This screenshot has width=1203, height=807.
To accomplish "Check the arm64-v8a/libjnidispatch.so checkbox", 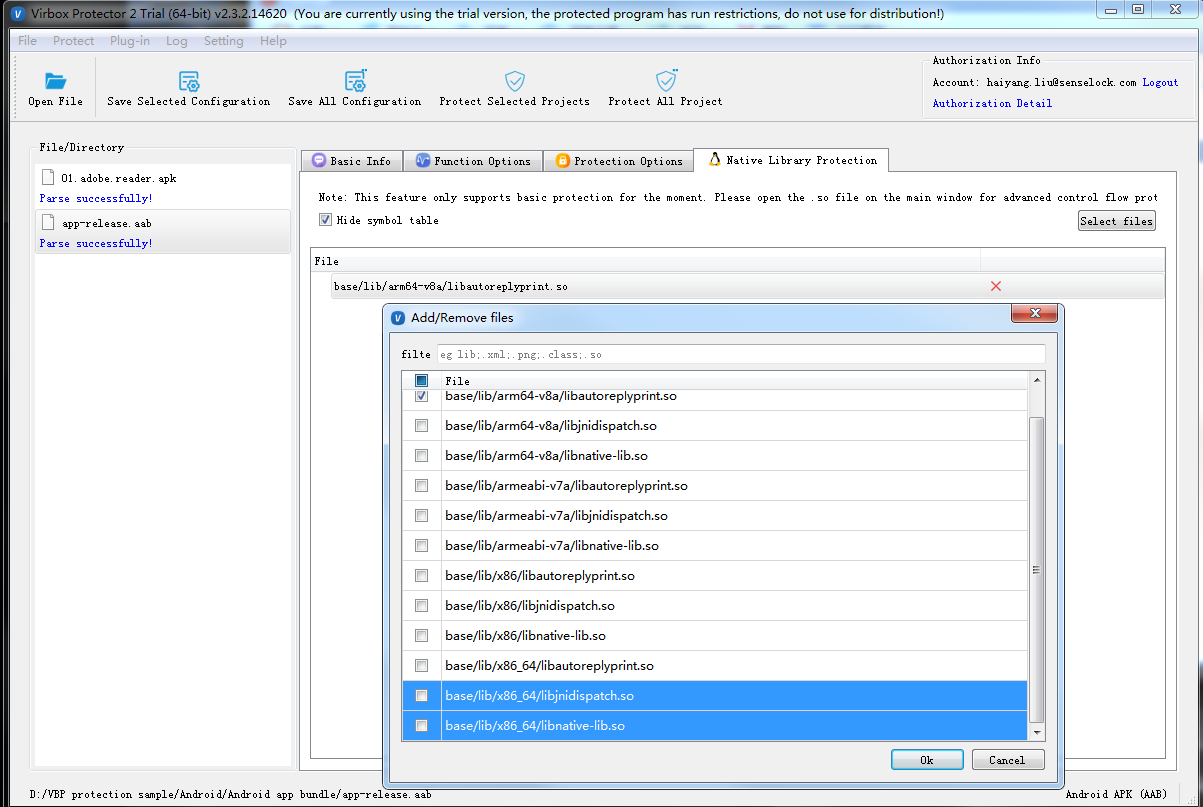I will click(421, 426).
